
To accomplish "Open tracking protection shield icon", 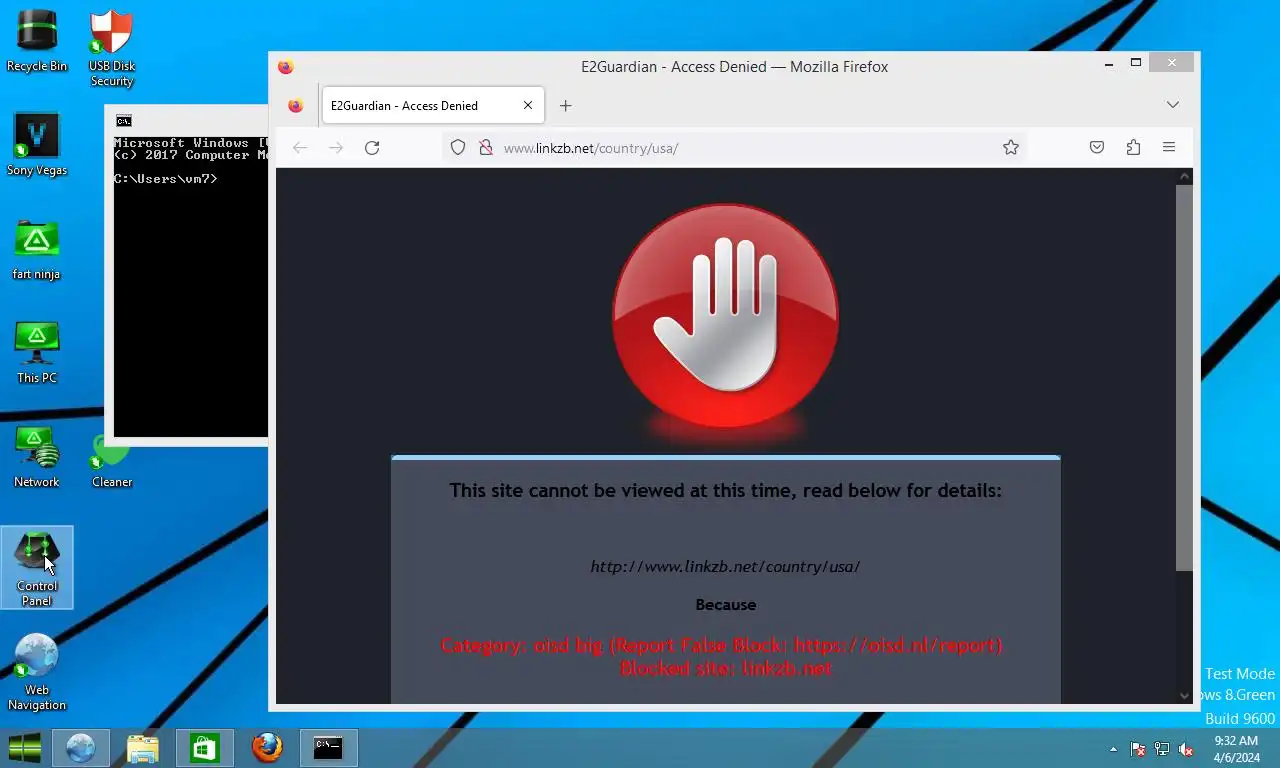I will click(x=458, y=148).
